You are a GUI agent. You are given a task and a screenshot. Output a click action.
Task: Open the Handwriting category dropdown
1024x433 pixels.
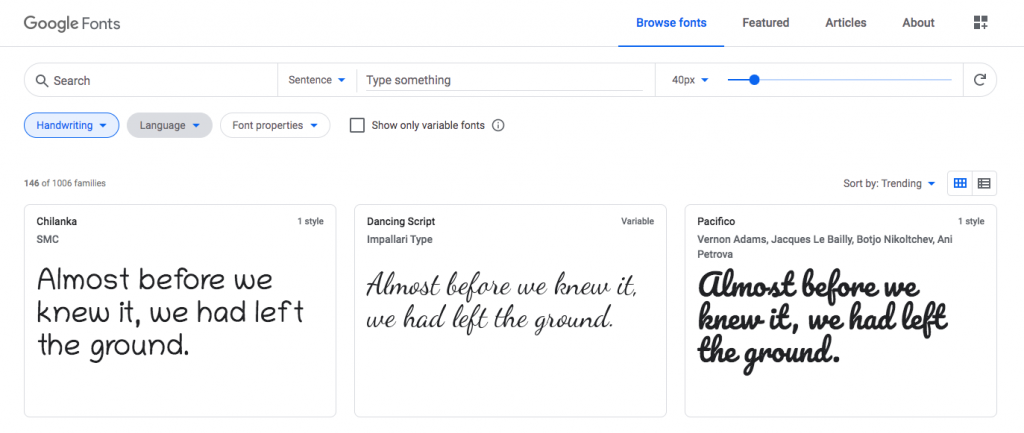72,125
